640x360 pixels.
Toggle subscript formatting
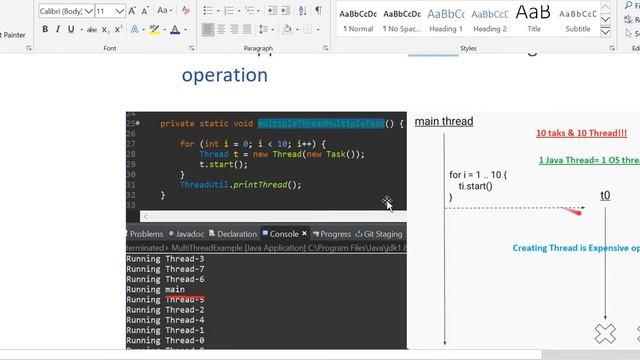tap(105, 29)
